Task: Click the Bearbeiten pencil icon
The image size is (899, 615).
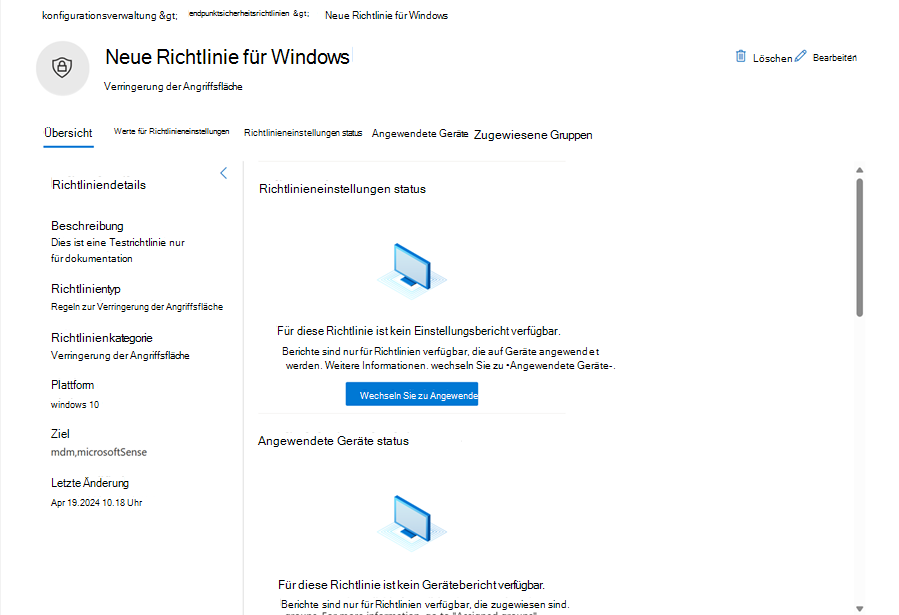Action: (x=798, y=56)
